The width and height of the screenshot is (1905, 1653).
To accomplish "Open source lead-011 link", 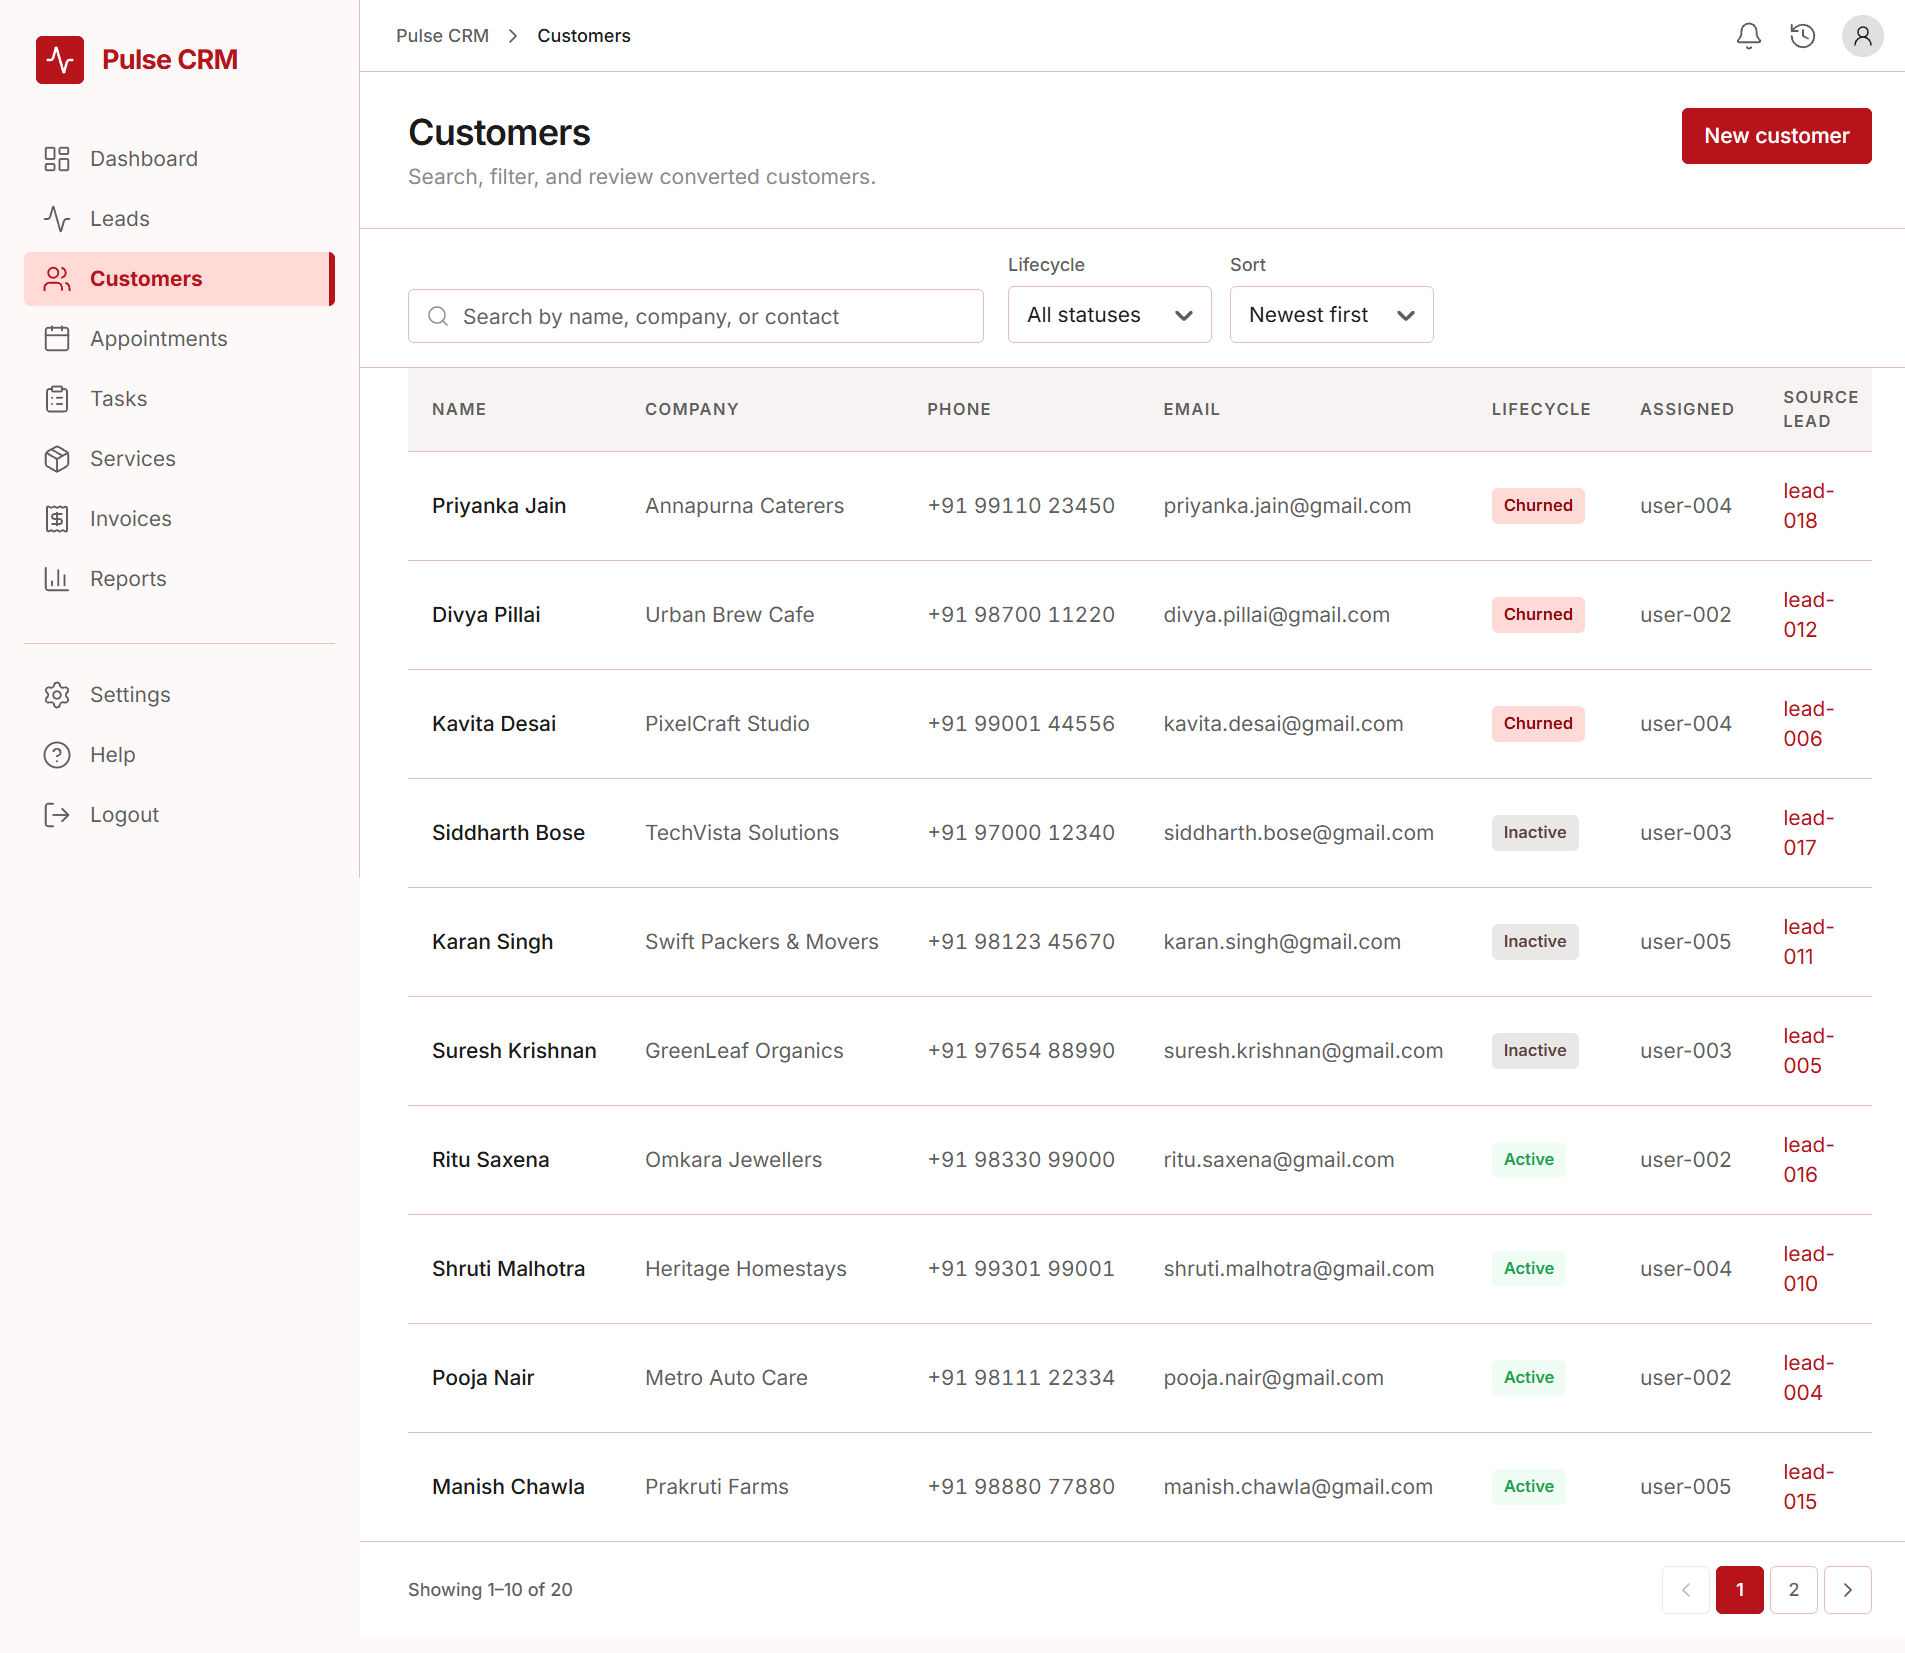I will tap(1808, 942).
